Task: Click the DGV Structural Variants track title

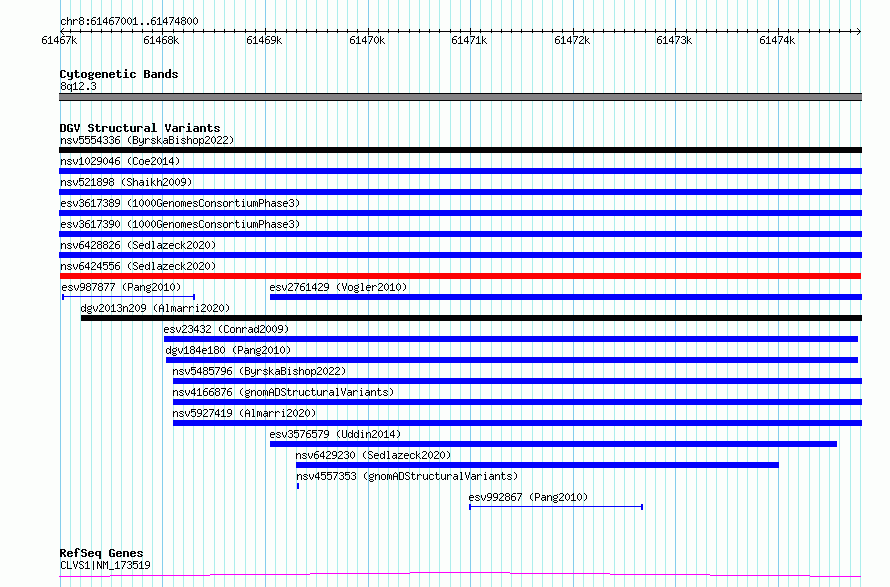Action: coord(140,128)
